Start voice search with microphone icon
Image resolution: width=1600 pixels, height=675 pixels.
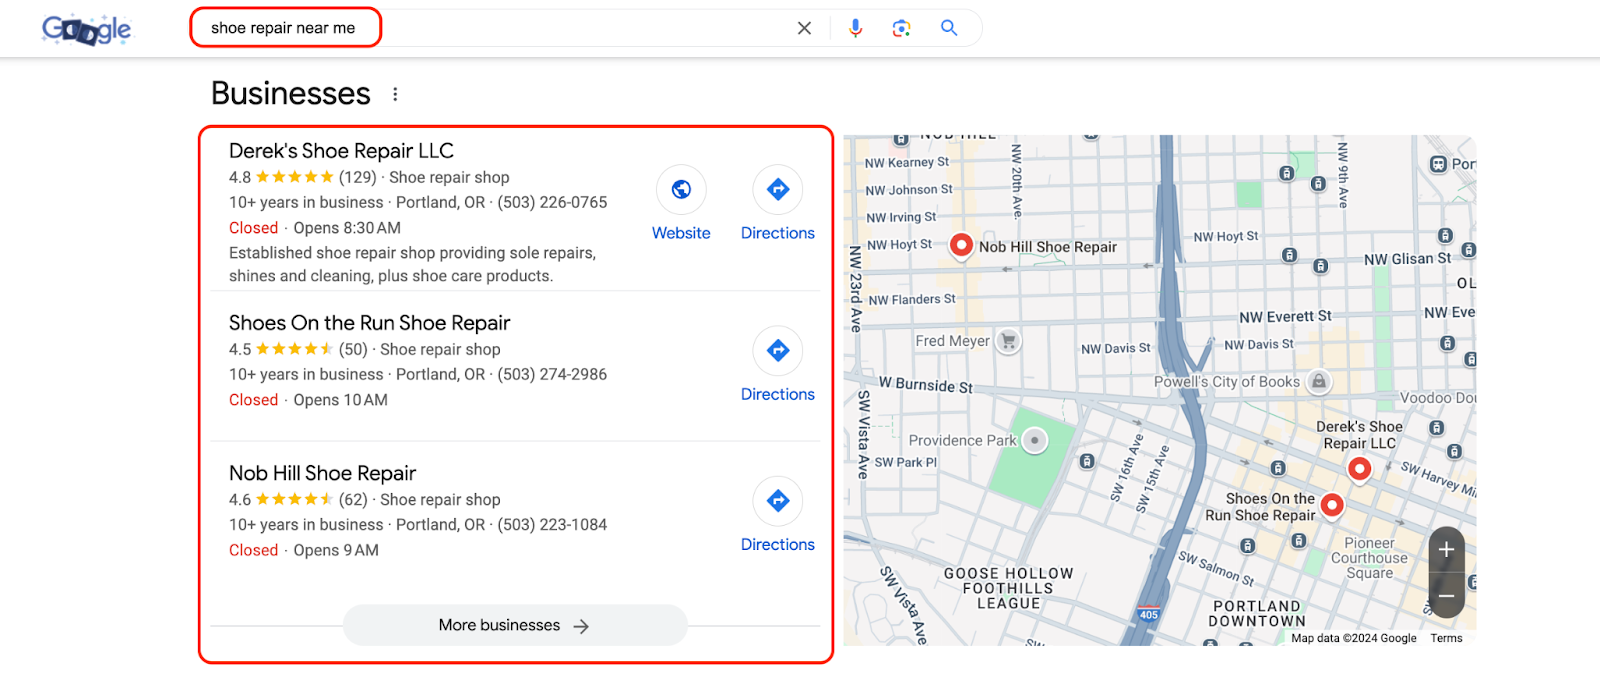855,28
